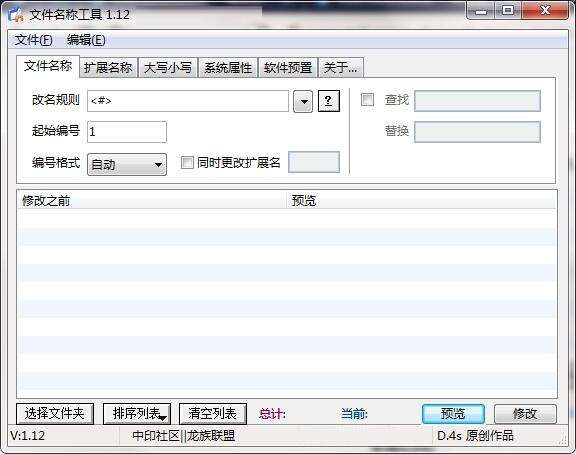Switch to the 大写小写 tab
576x454 pixels.
(168, 68)
